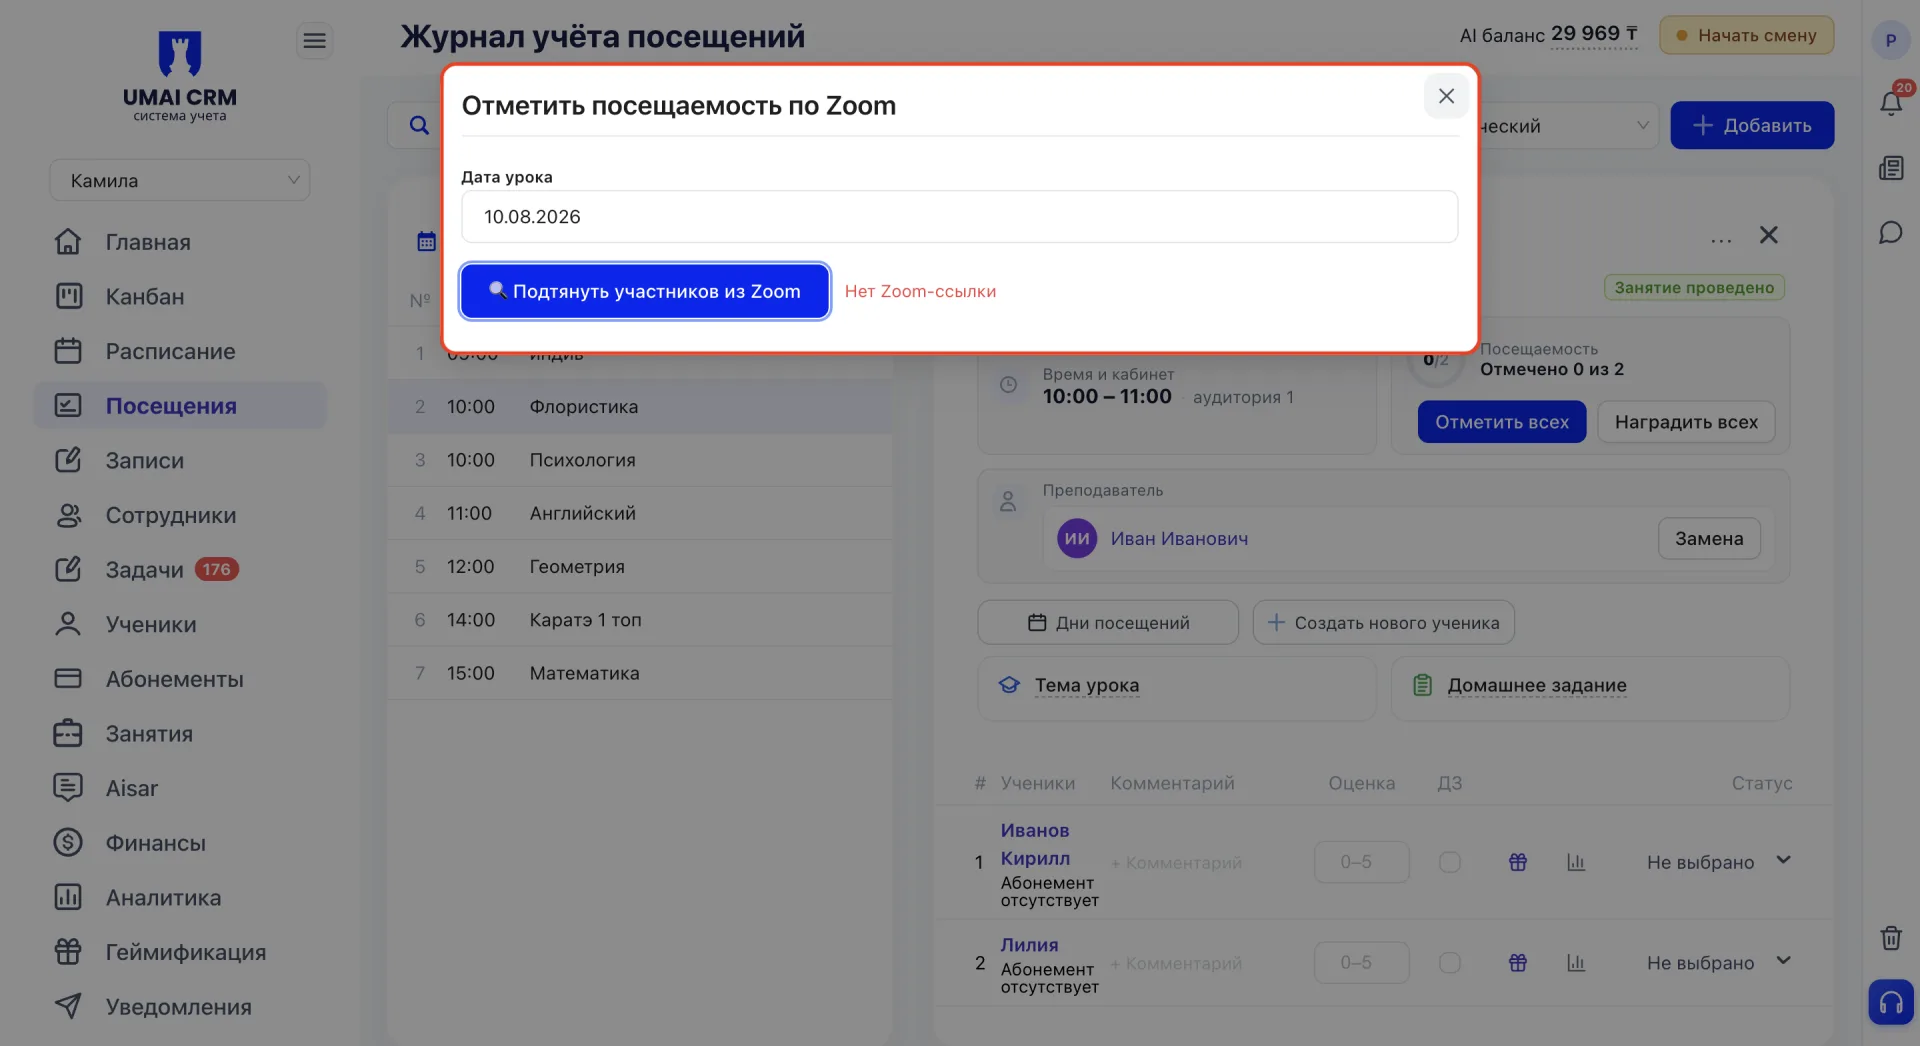Open Тема урока

(1087, 685)
